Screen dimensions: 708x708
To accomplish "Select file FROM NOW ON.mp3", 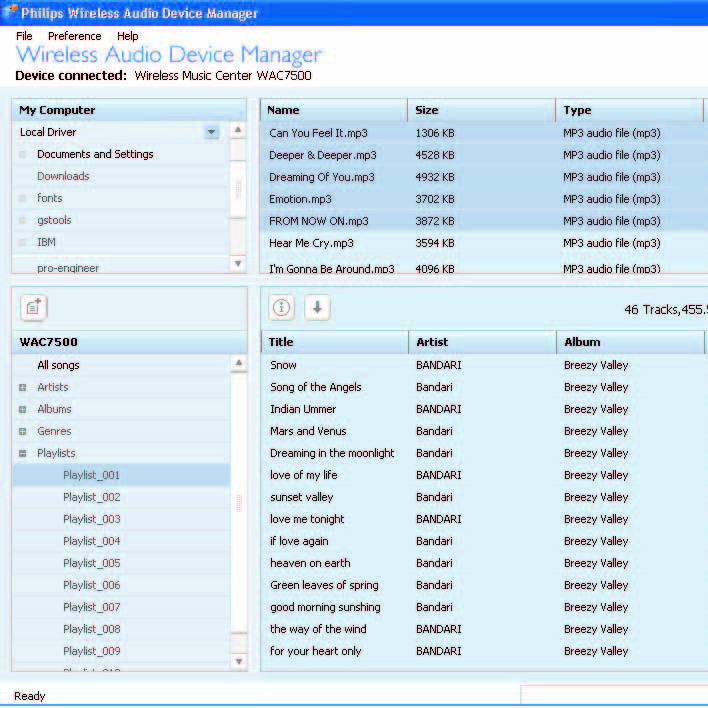I will click(x=319, y=221).
